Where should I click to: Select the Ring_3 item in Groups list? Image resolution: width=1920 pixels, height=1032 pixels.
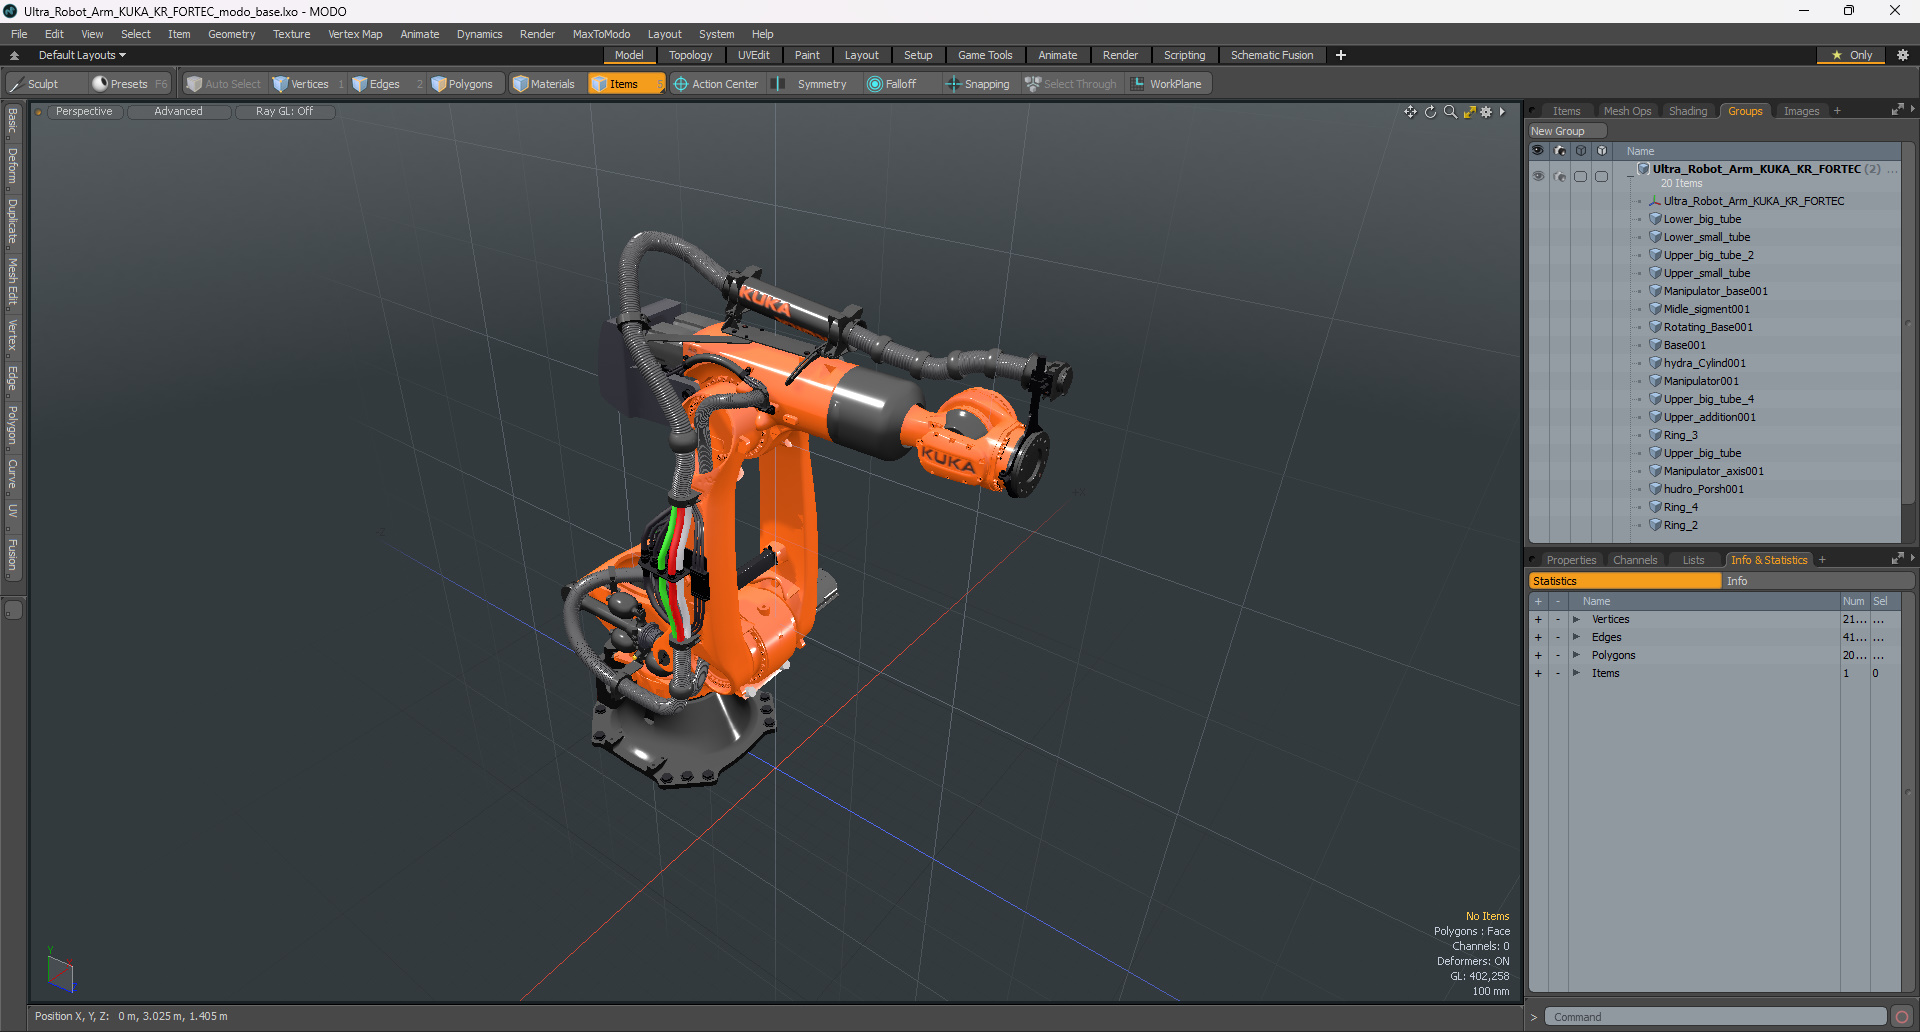(1680, 435)
